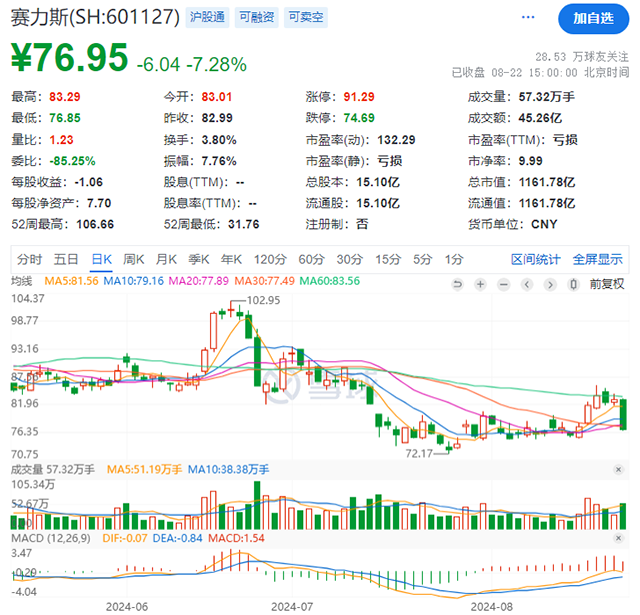This screenshot has height=615, width=640.
Task: Click the 102.95 high price marker
Action: click(264, 300)
